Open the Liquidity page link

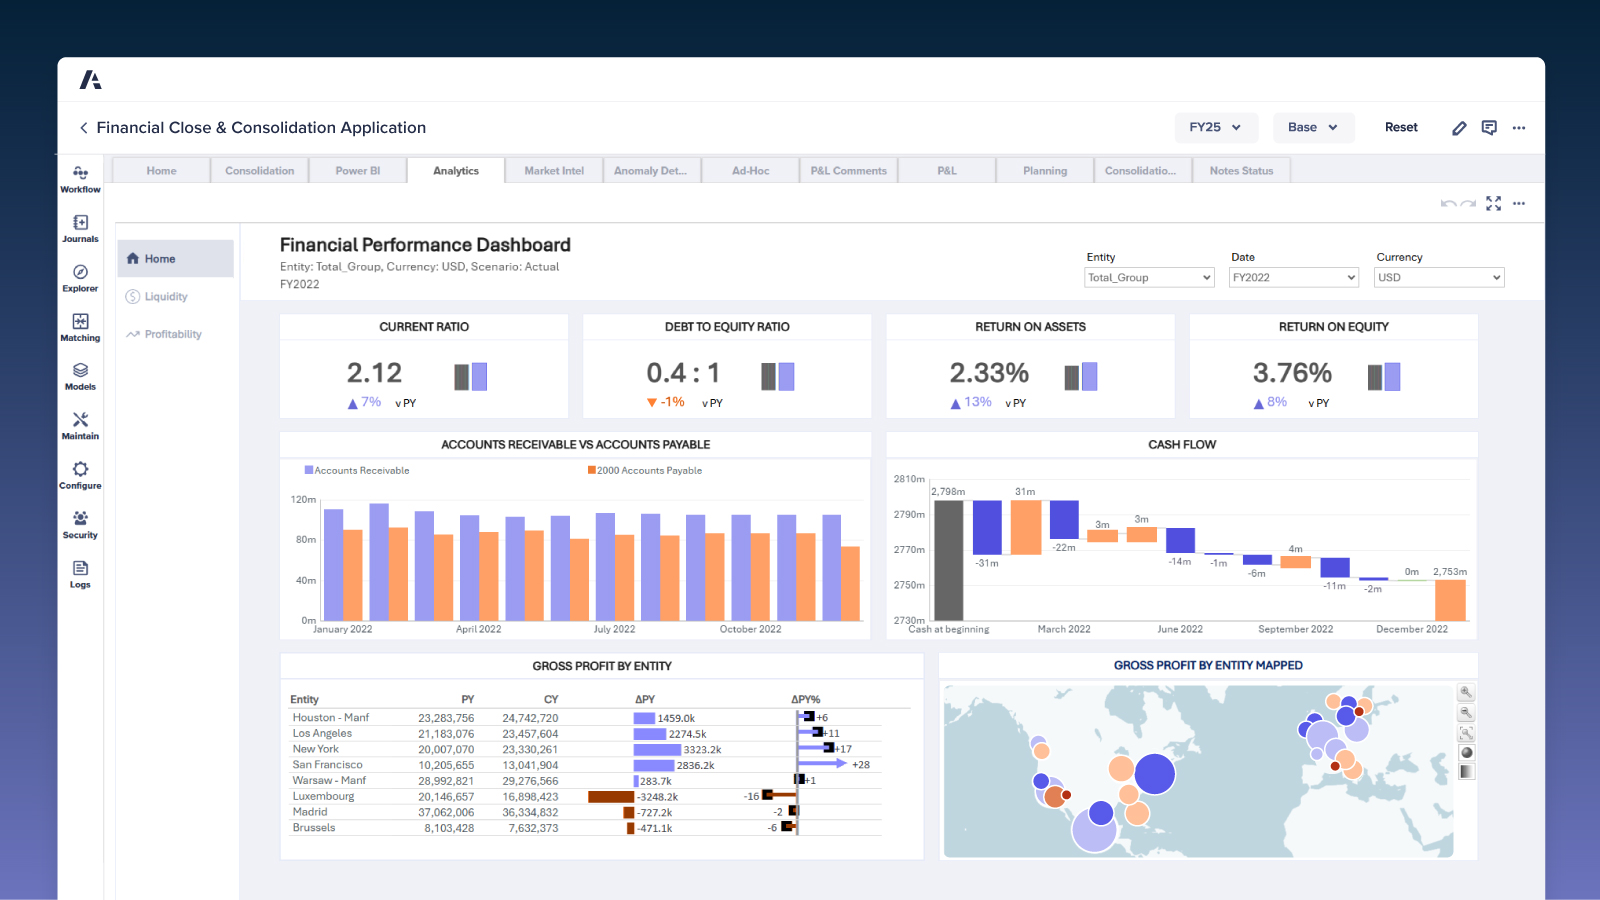[166, 297]
